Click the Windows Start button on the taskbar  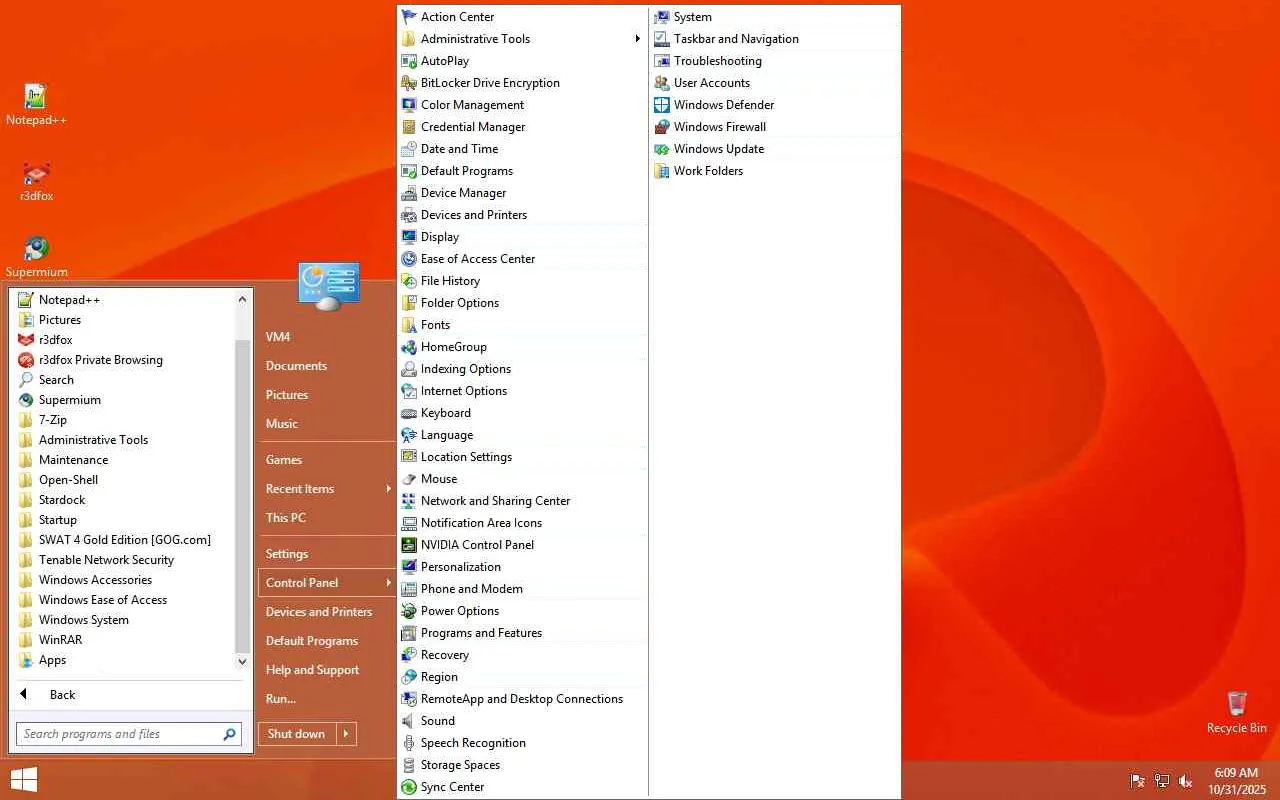click(x=23, y=780)
